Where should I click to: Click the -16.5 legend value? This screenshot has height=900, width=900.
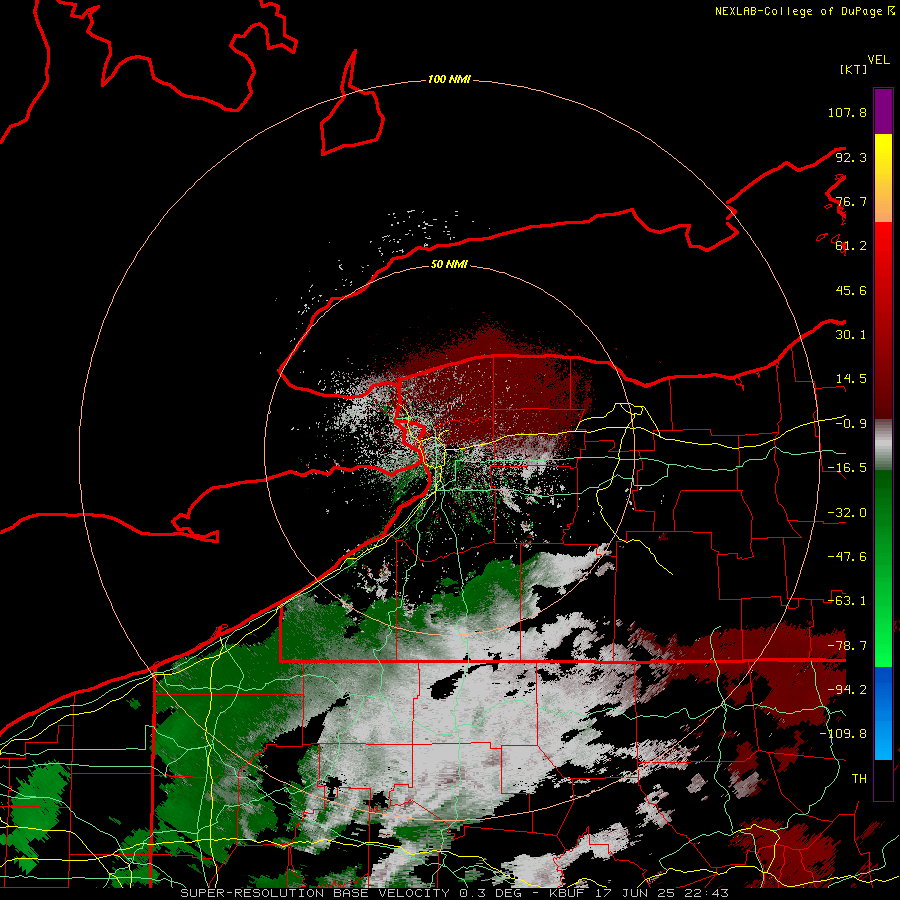tap(847, 468)
